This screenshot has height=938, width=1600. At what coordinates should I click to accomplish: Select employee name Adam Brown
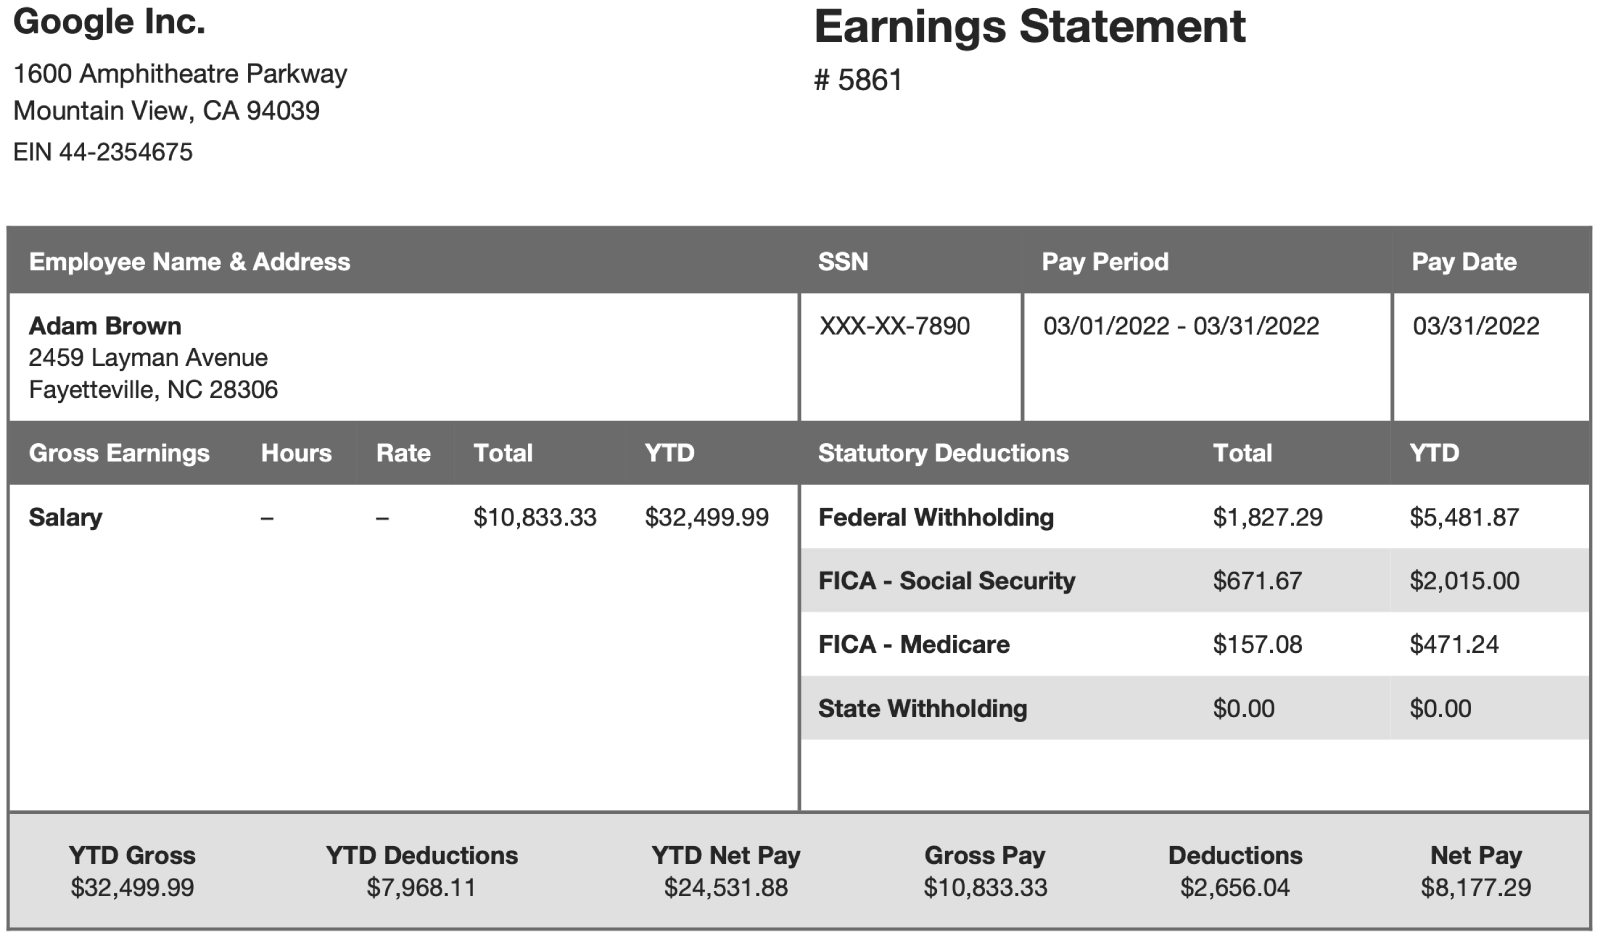point(105,326)
